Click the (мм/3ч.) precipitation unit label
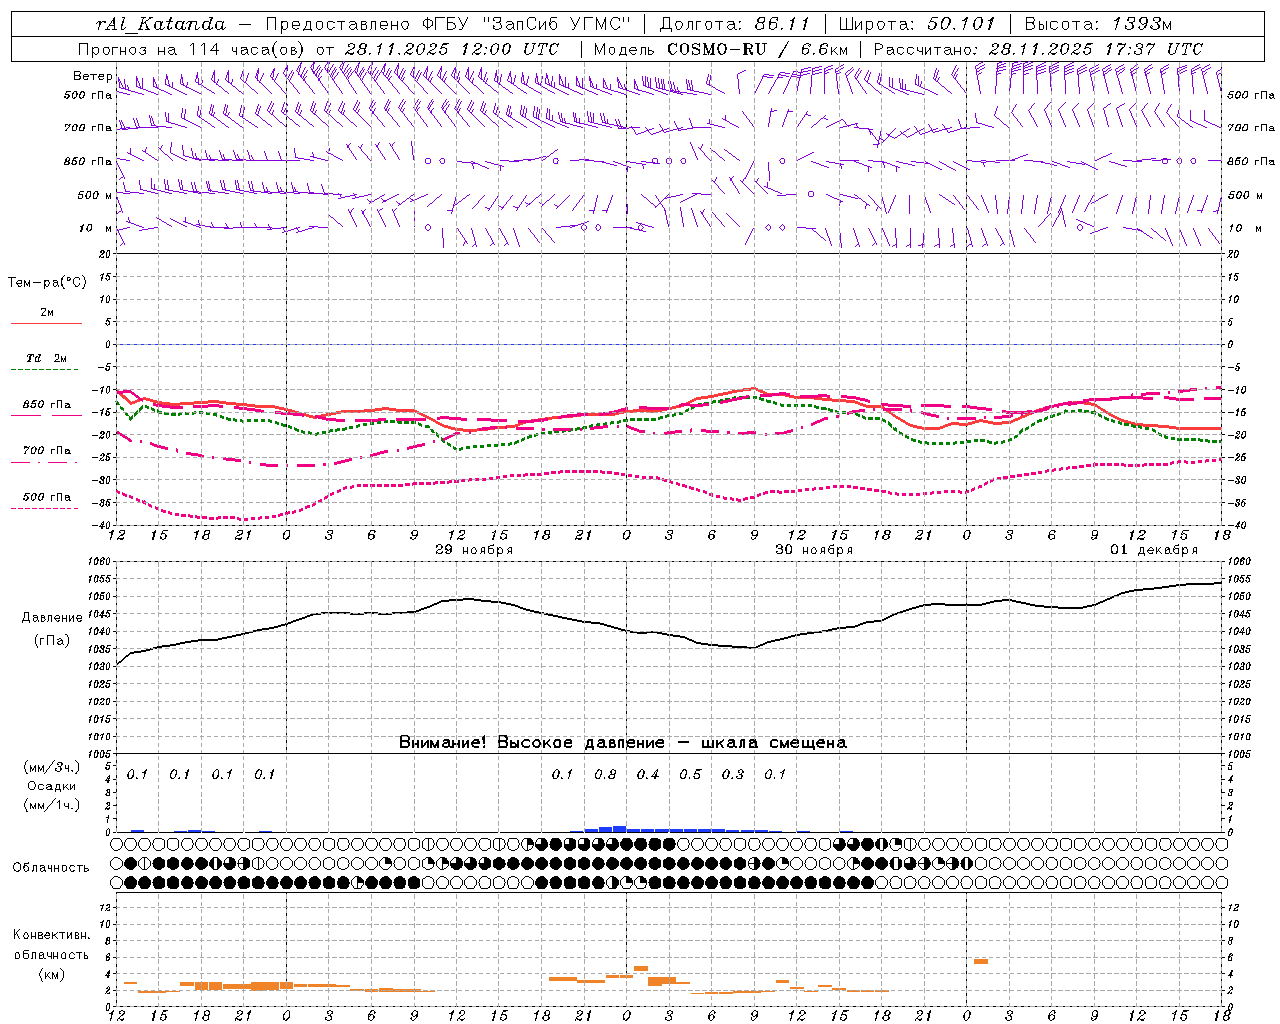Screen dimensions: 1280x1024 [x=51, y=767]
